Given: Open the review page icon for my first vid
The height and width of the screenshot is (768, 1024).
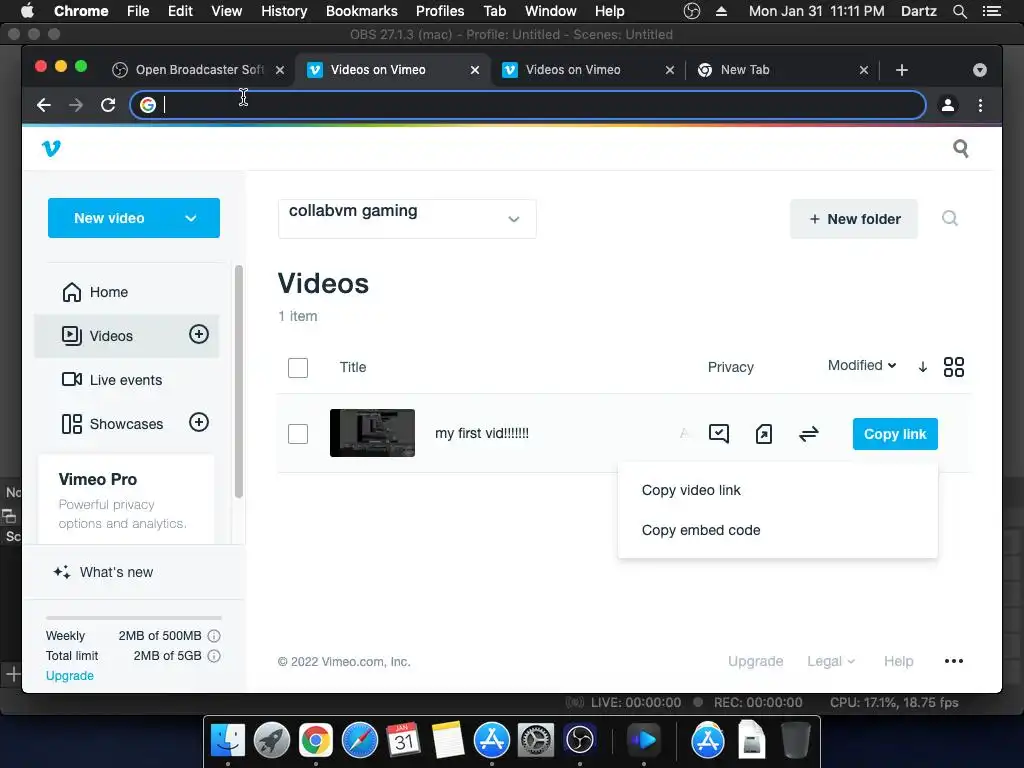Looking at the screenshot, I should [x=719, y=434].
